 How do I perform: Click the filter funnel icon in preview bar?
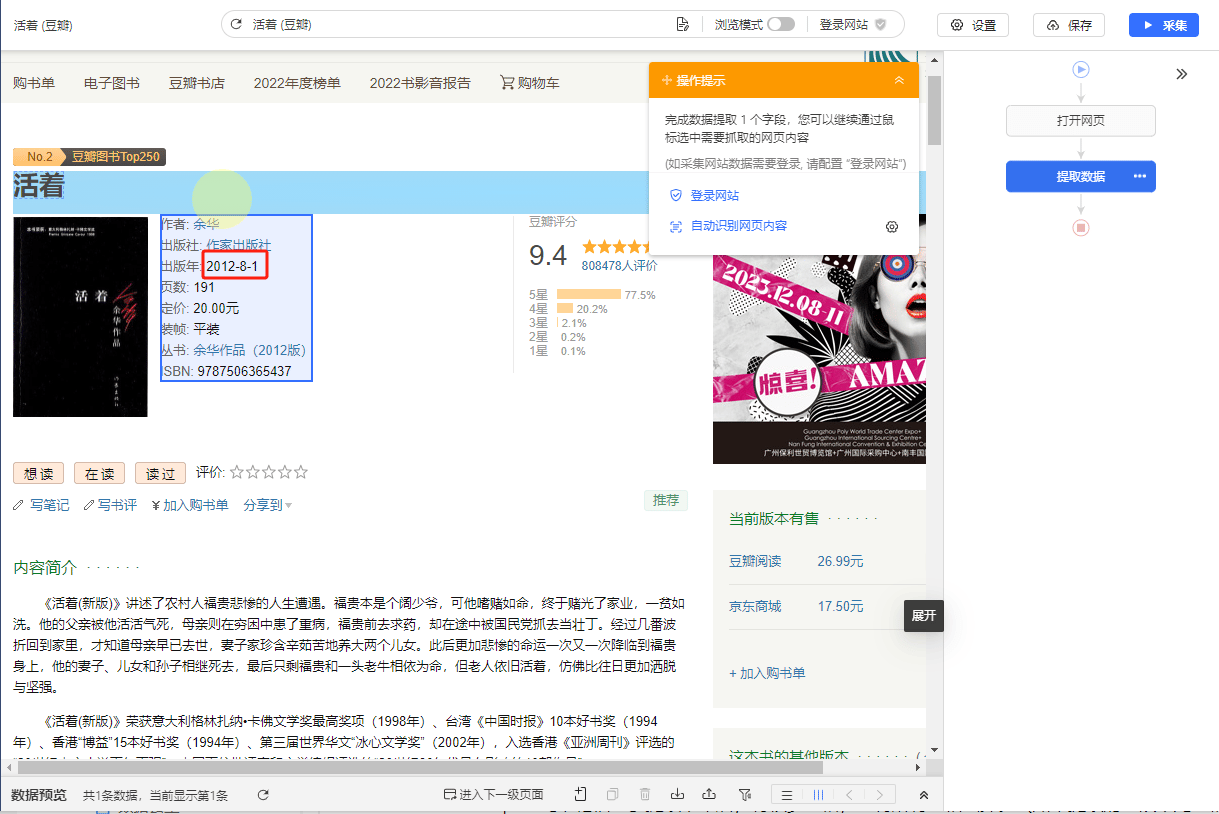(x=744, y=795)
